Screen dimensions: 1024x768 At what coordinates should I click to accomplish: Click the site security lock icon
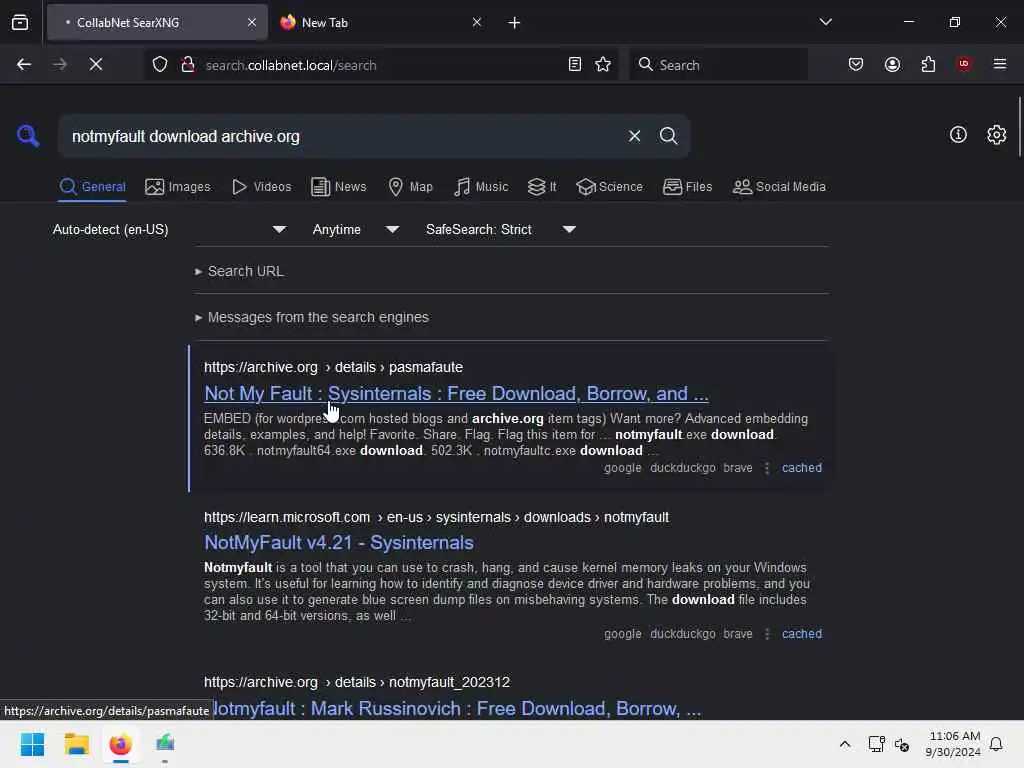[187, 64]
